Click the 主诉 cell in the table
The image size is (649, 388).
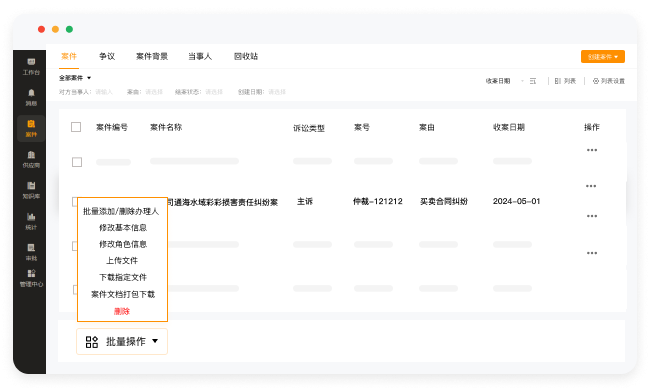(305, 202)
